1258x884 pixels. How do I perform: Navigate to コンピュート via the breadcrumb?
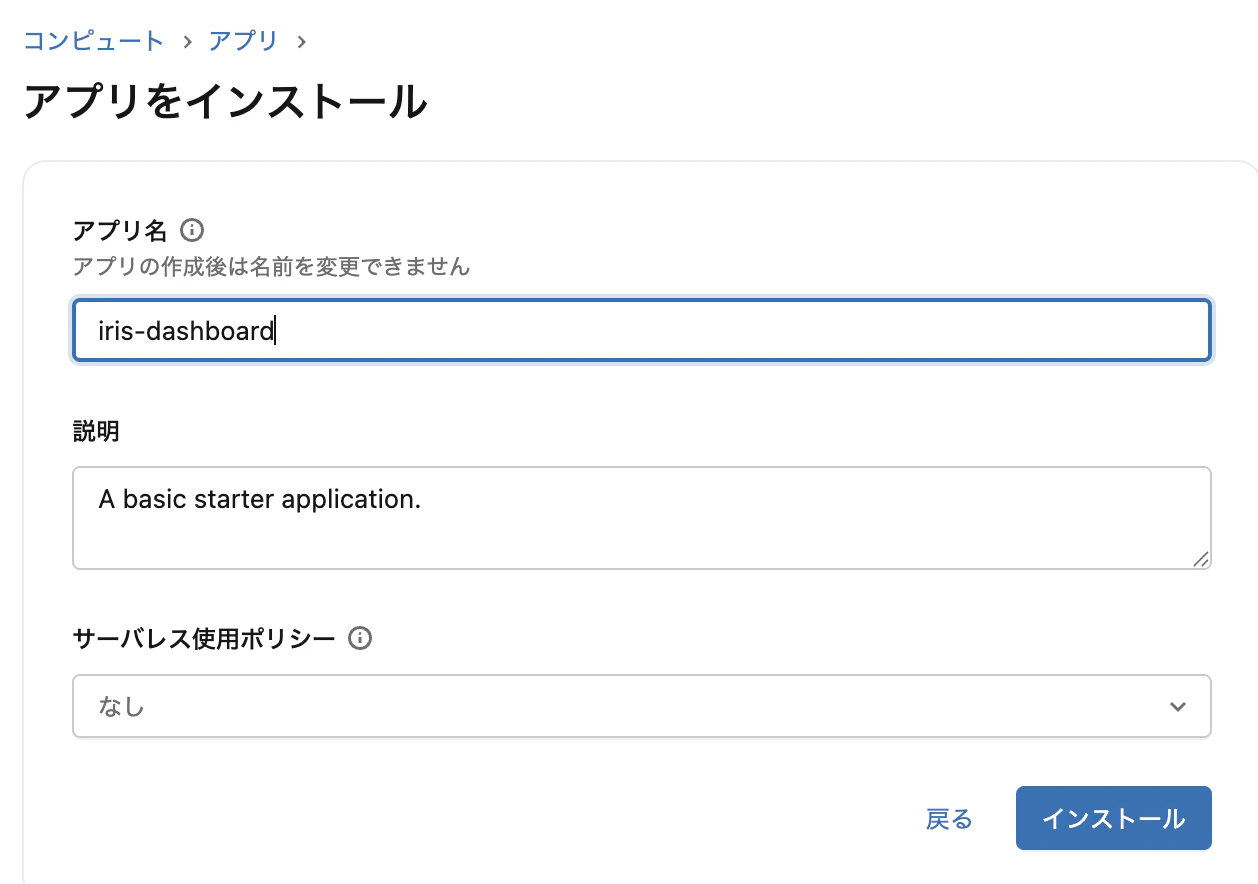coord(93,41)
